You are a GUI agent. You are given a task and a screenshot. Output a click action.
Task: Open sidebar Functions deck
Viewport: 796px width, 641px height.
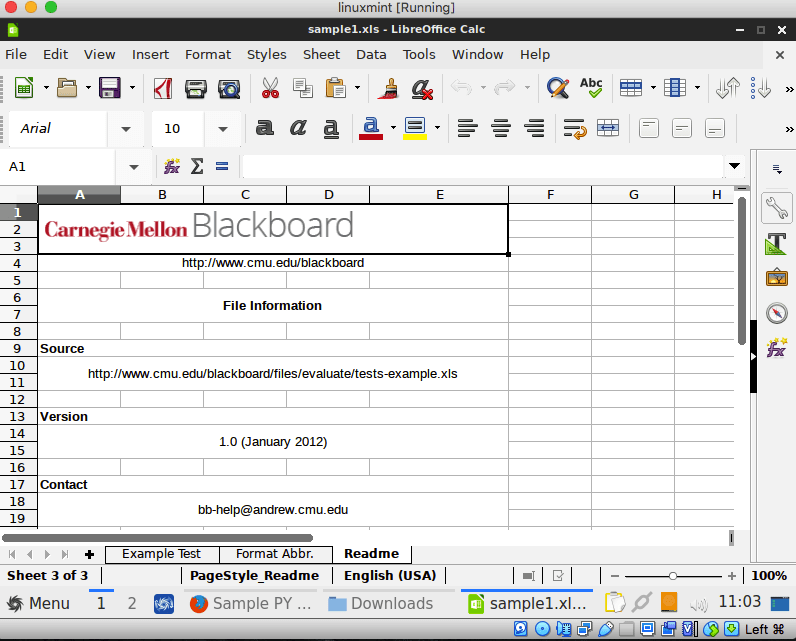pos(777,348)
